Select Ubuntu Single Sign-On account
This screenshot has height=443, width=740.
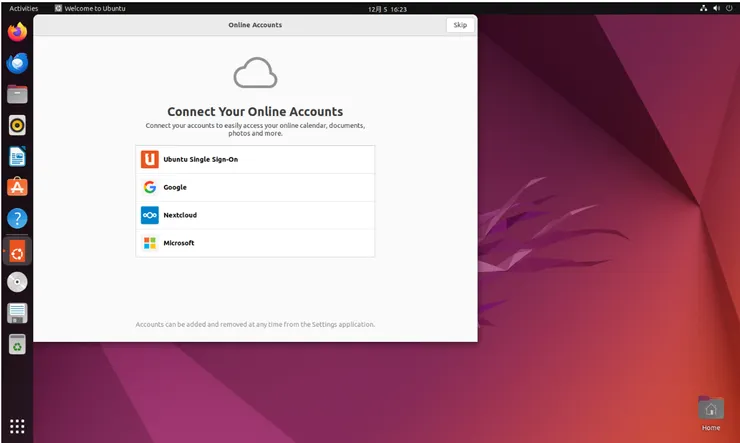click(x=255, y=159)
